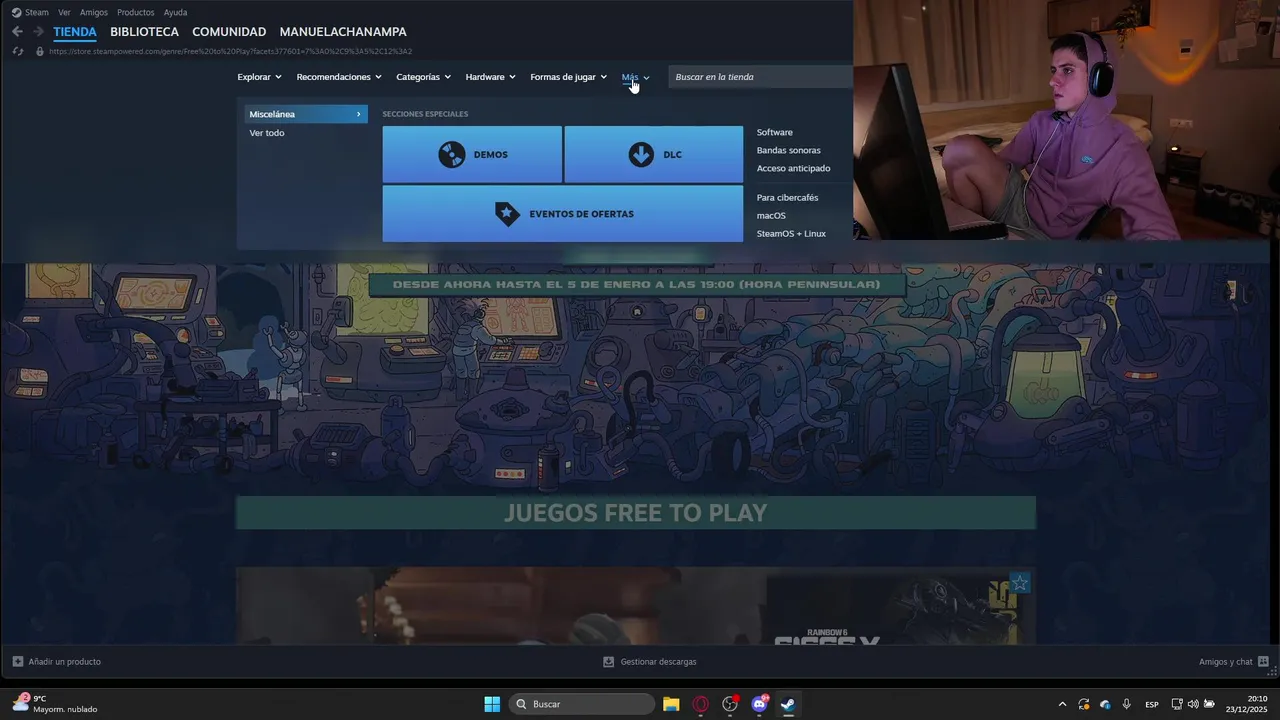1280x720 pixels.
Task: Click the Steam forward arrow
Action: click(x=38, y=32)
